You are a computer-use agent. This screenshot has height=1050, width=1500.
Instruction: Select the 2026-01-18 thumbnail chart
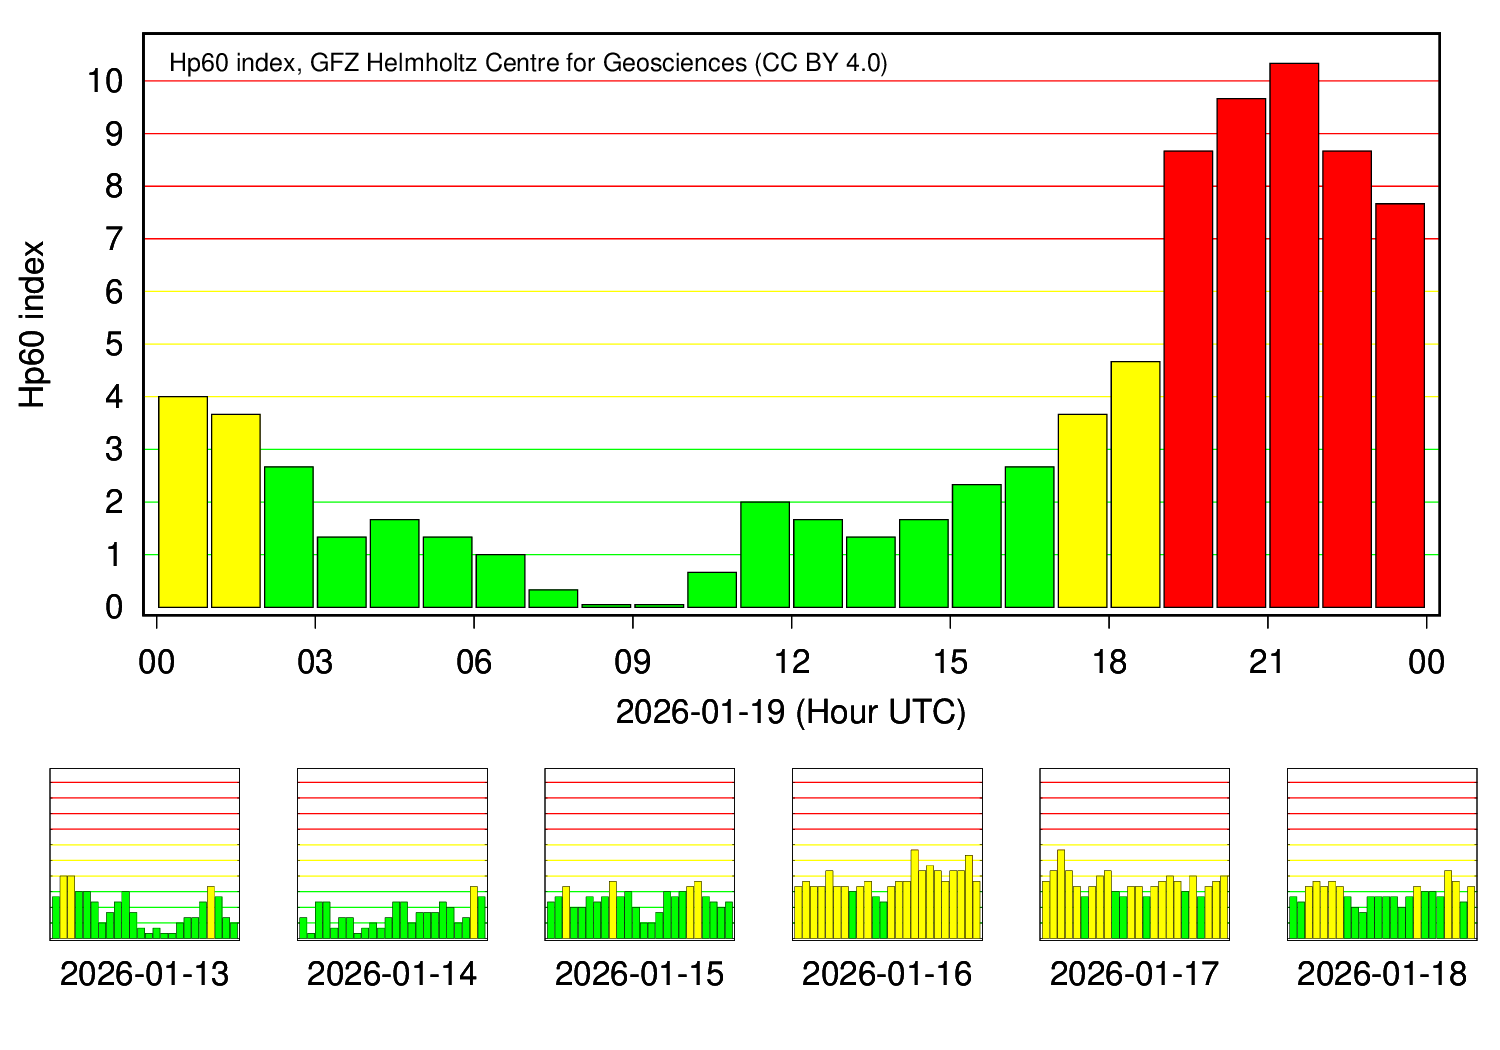point(1382,855)
